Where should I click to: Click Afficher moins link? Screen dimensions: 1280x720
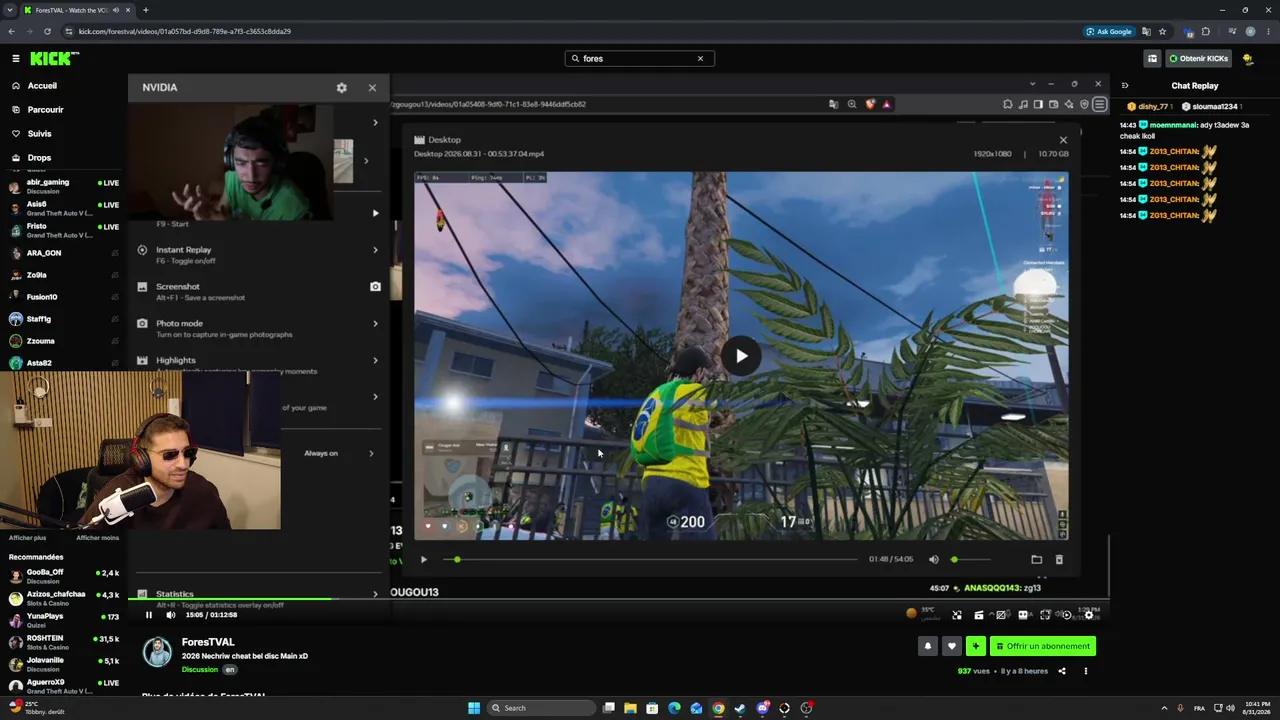pos(98,538)
